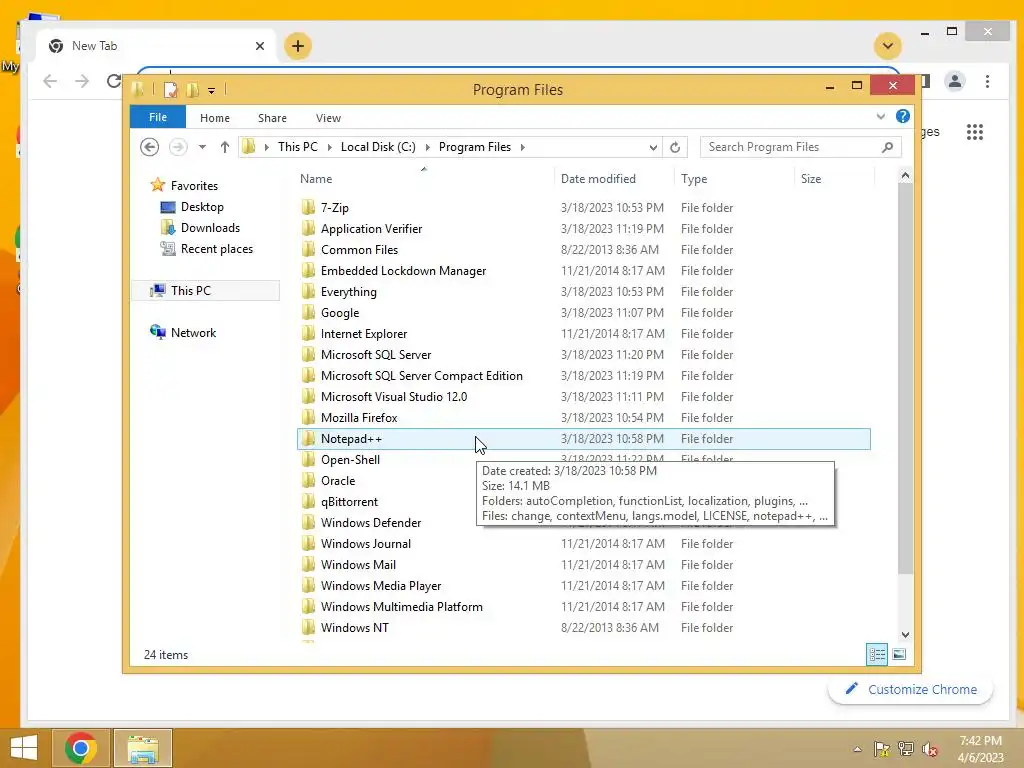Click the Back arrow in File Explorer
The image size is (1024, 768).
[150, 147]
